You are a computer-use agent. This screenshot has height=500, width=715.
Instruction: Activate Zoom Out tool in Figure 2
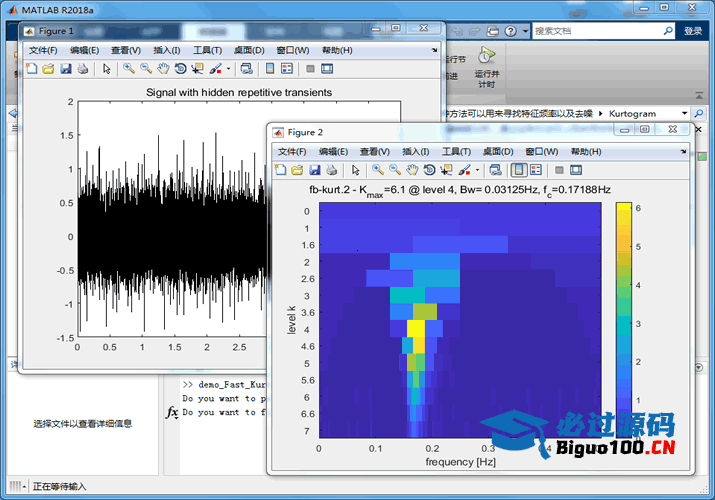395,170
